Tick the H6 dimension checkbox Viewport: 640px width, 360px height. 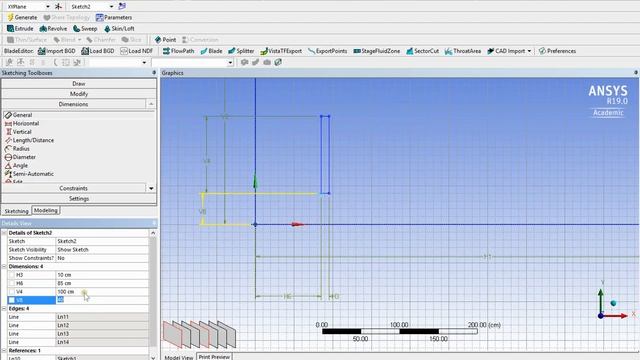click(x=11, y=283)
